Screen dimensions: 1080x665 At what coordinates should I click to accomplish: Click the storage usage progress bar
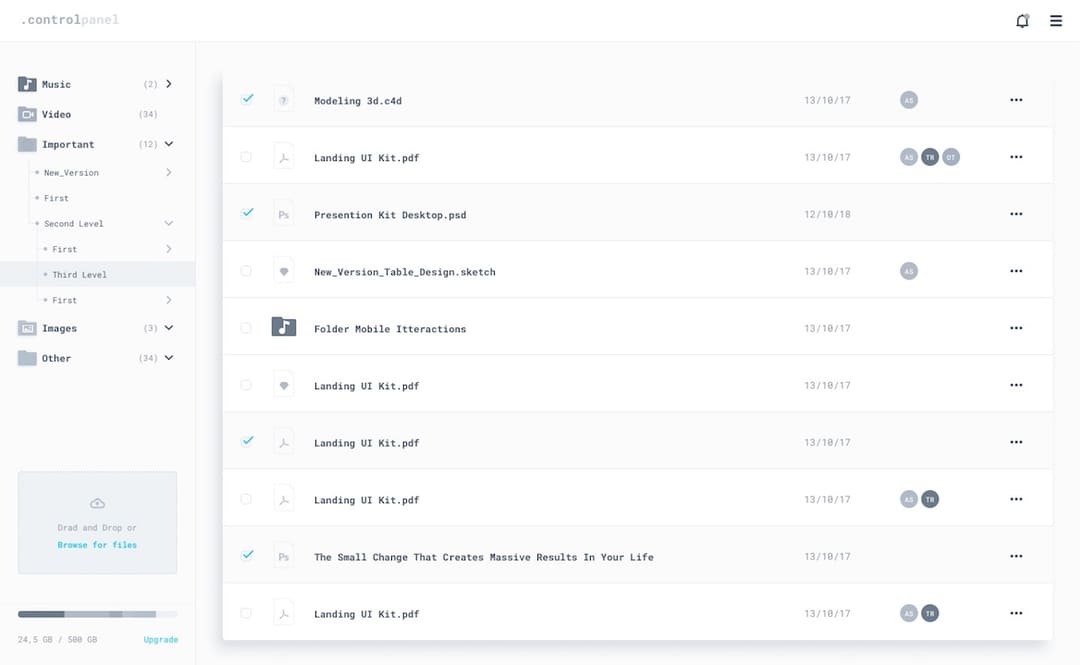click(97, 614)
